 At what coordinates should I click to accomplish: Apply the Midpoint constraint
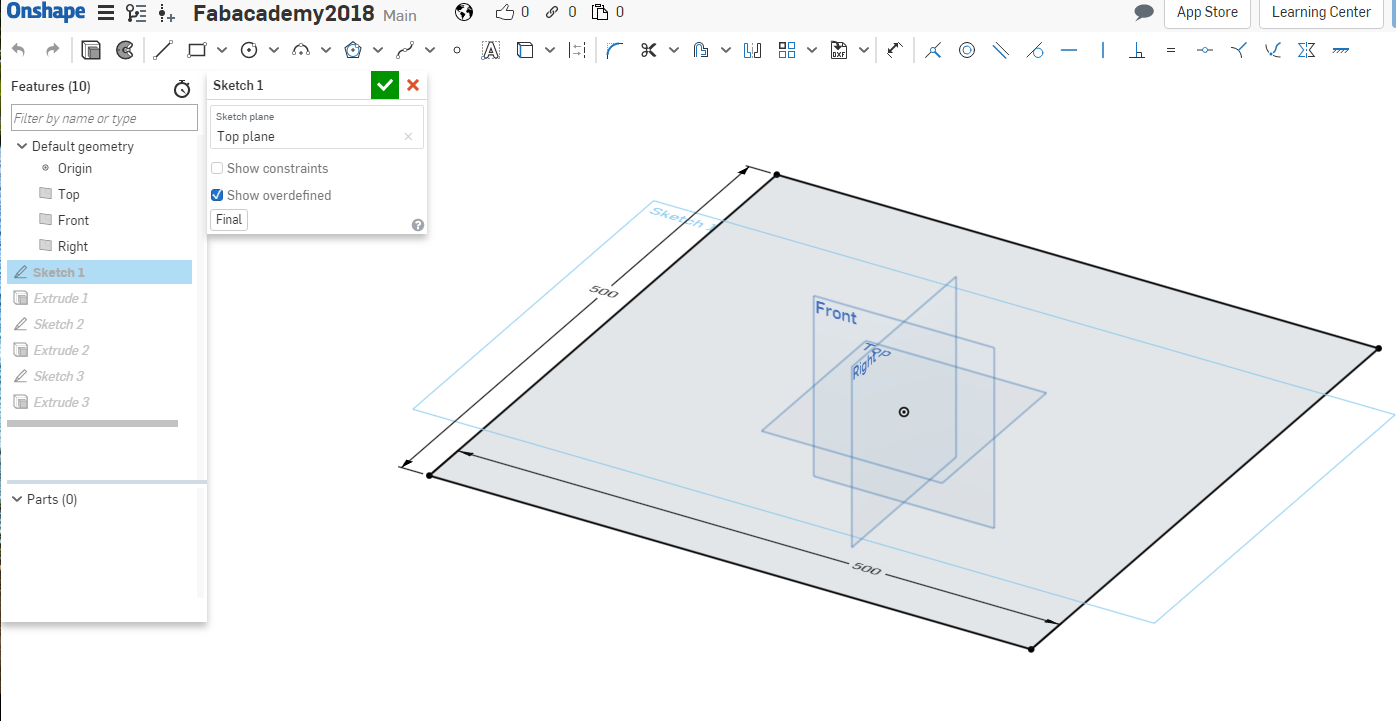click(x=1205, y=50)
